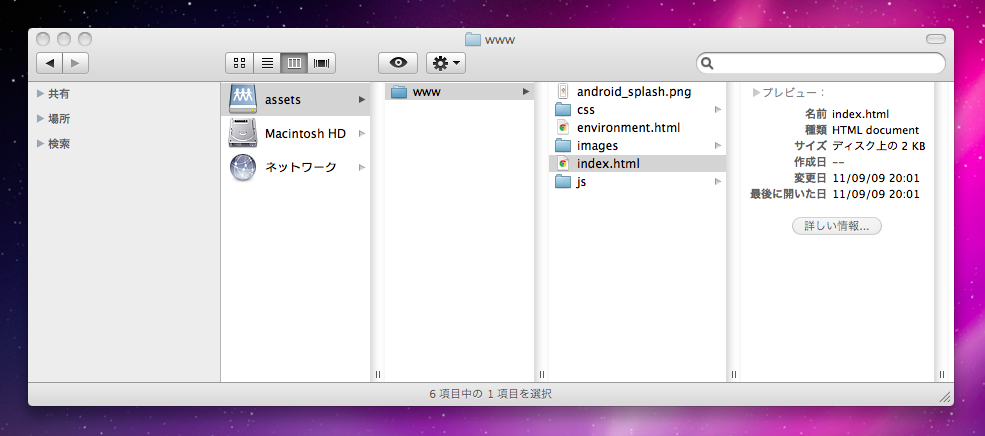
Task: Collapse the プレビュー disclosure triangle
Action: (x=757, y=92)
